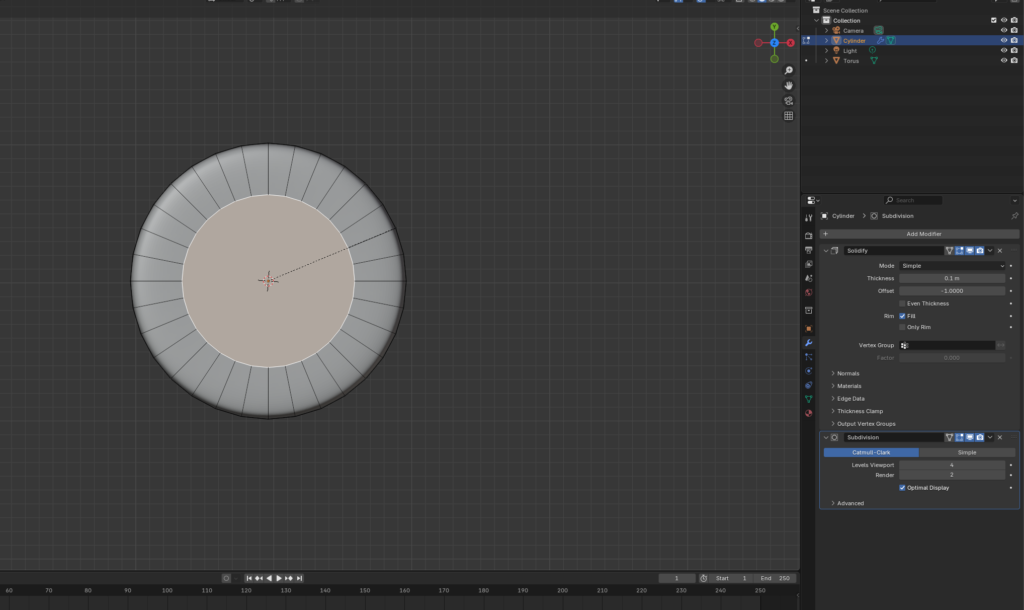The height and width of the screenshot is (610, 1024).
Task: Open the Modifiers wrench properties tab
Action: click(x=808, y=343)
